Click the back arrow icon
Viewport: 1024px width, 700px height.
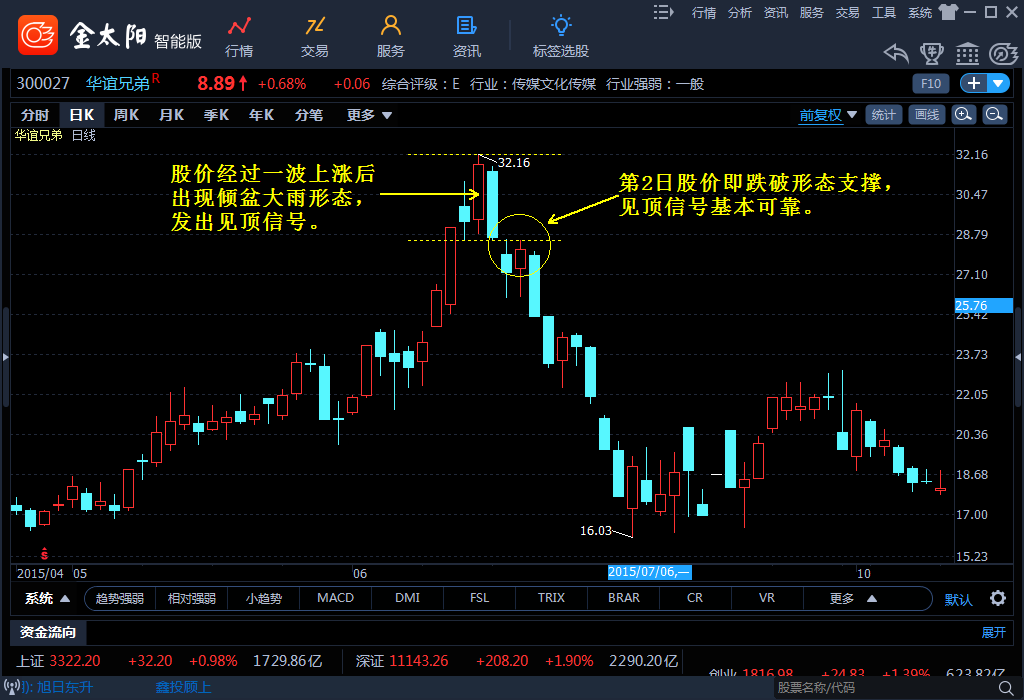pyautogui.click(x=896, y=54)
